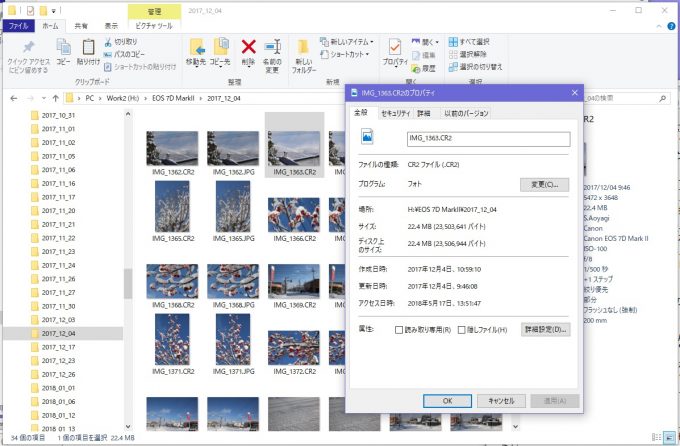Close the properties dialog
Viewport: 680px width, 446px height.
575,92
